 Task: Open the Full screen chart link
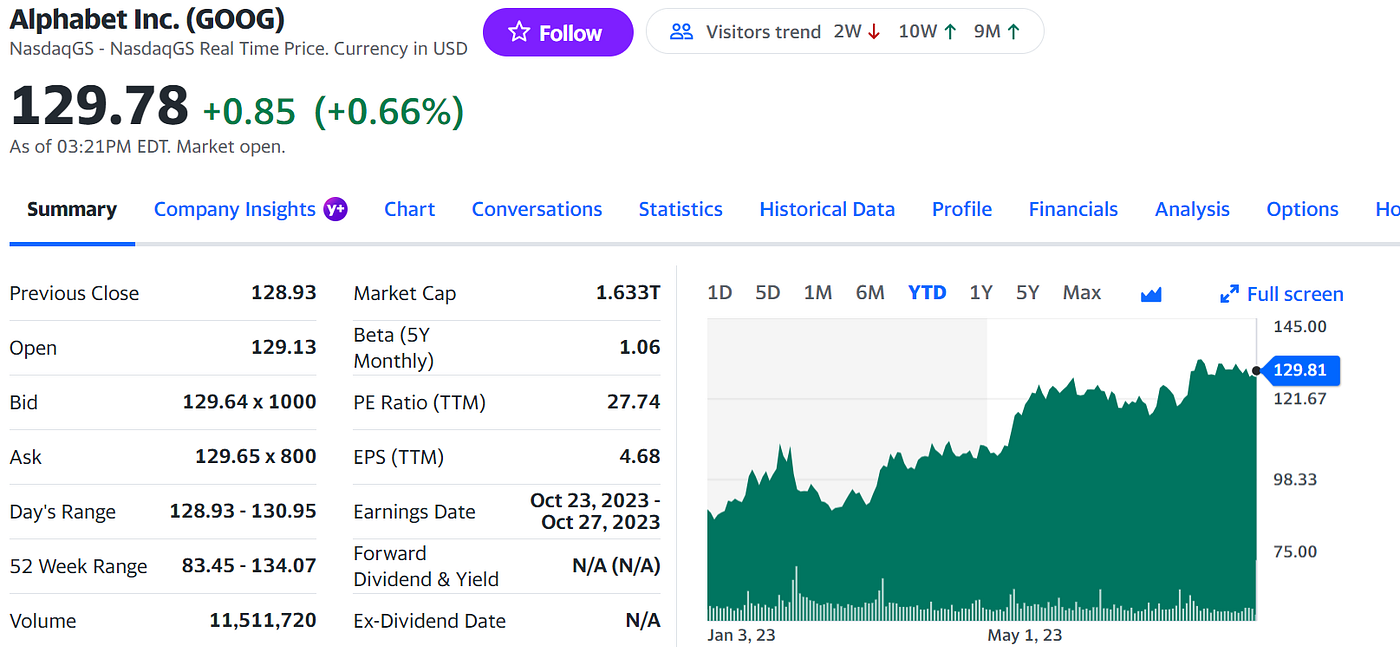tap(1294, 293)
